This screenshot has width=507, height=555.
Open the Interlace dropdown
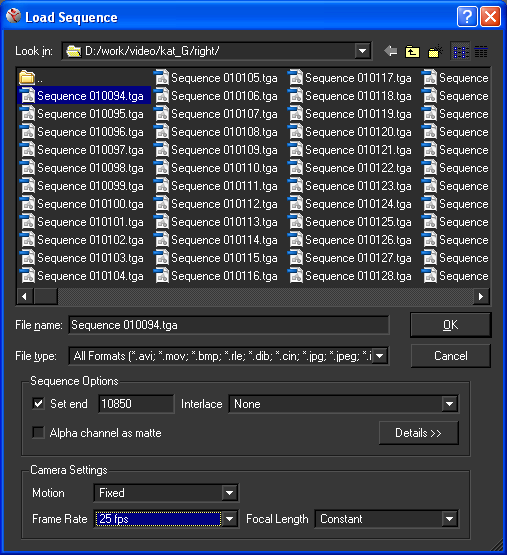pyautogui.click(x=450, y=404)
